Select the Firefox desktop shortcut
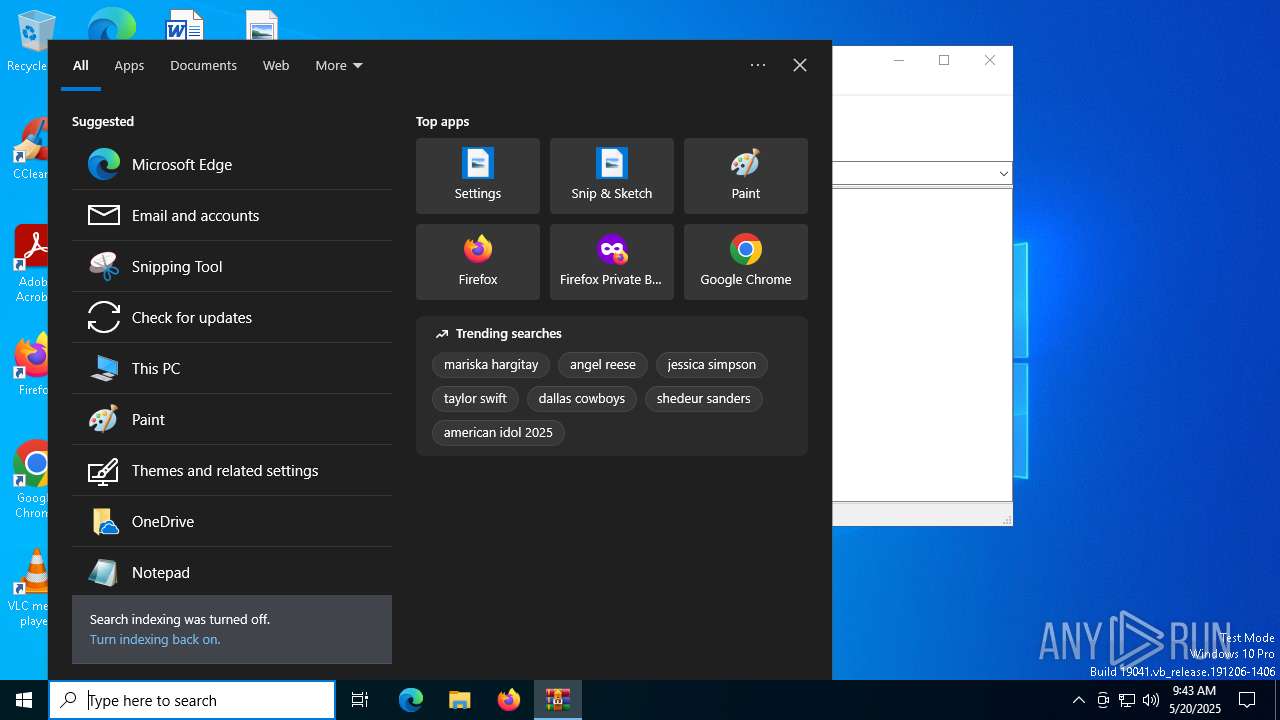This screenshot has width=1280, height=720. pos(30,366)
